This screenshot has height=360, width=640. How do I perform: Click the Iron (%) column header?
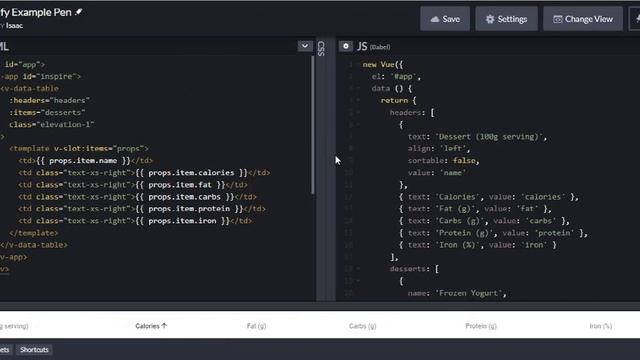[600, 326]
